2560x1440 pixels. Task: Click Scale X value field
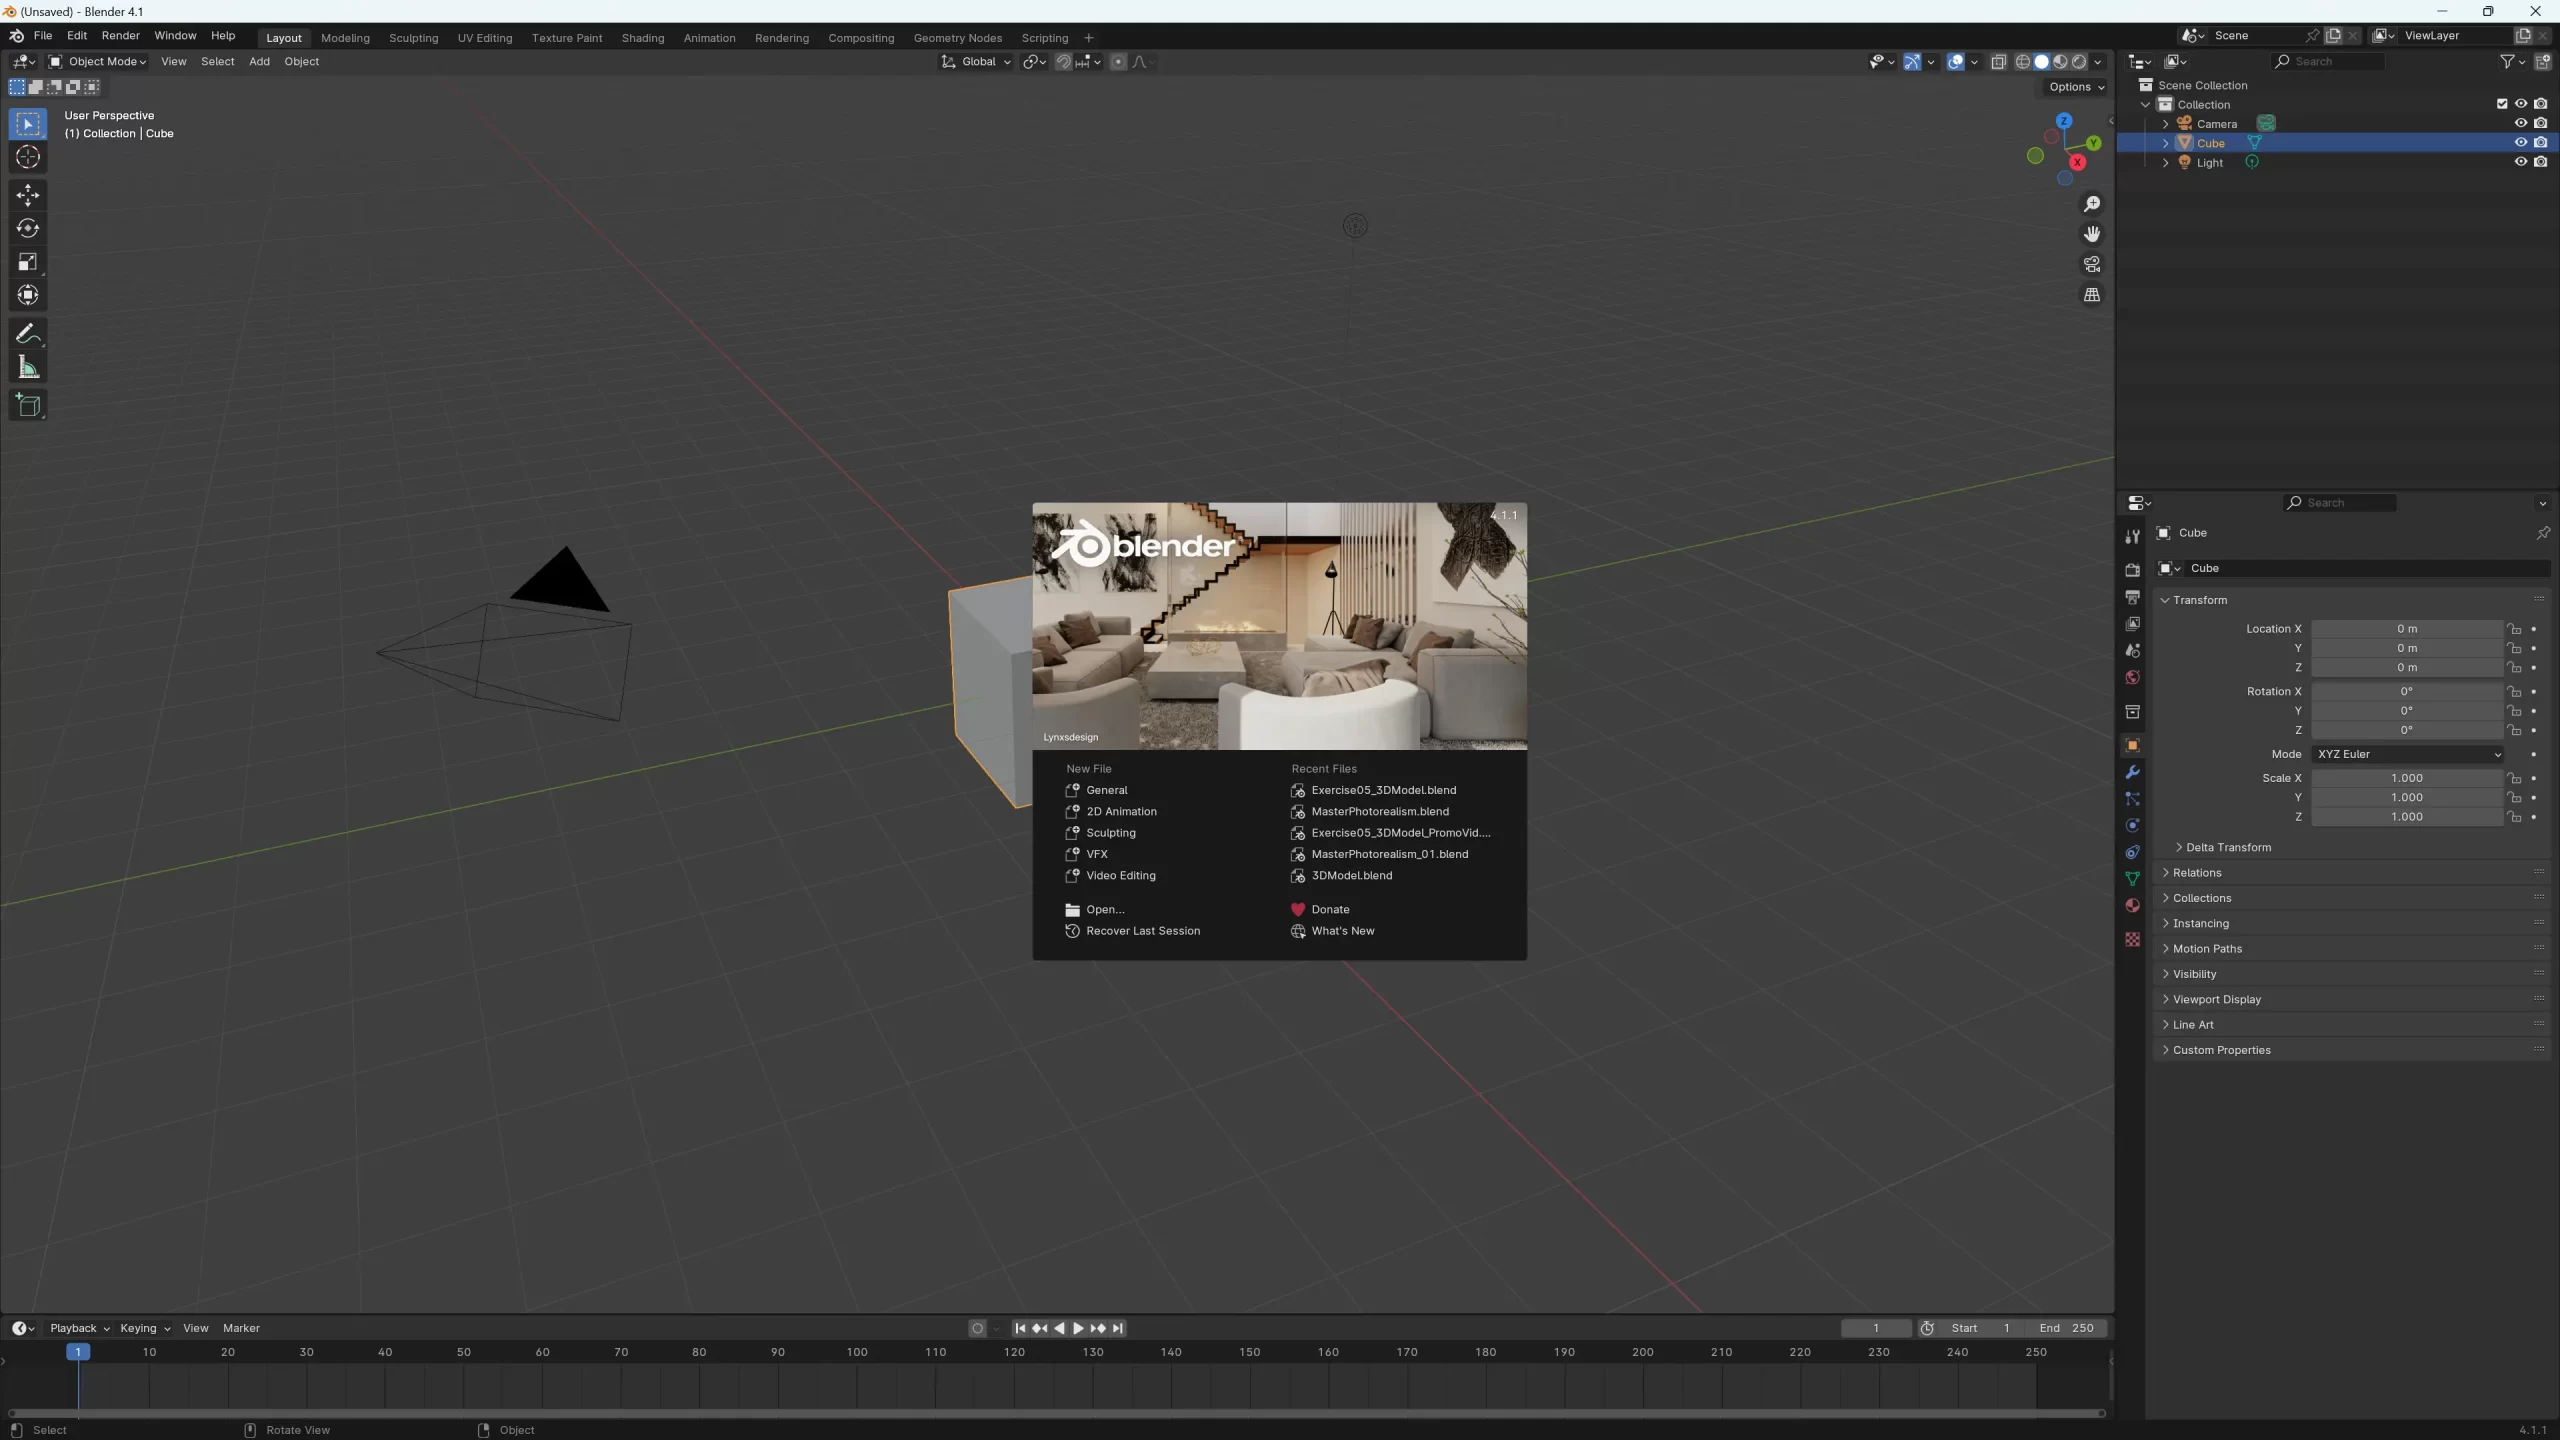coord(2407,778)
